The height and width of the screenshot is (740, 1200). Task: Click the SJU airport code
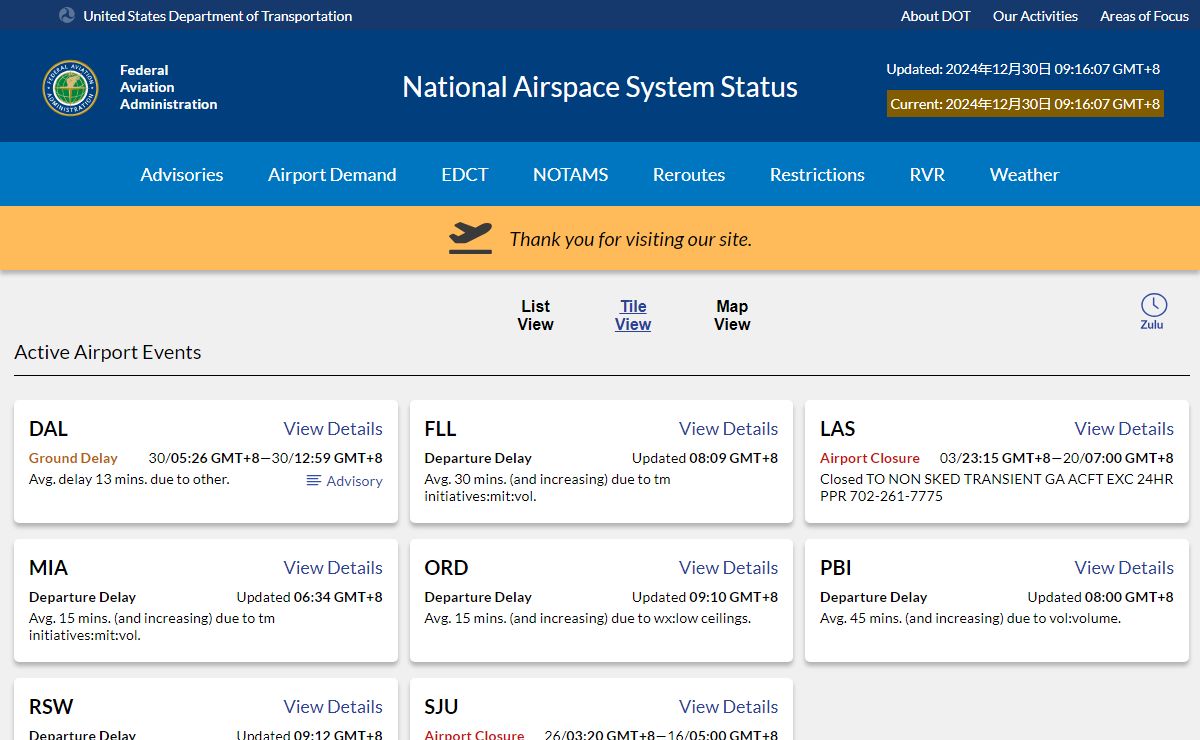pyautogui.click(x=441, y=707)
